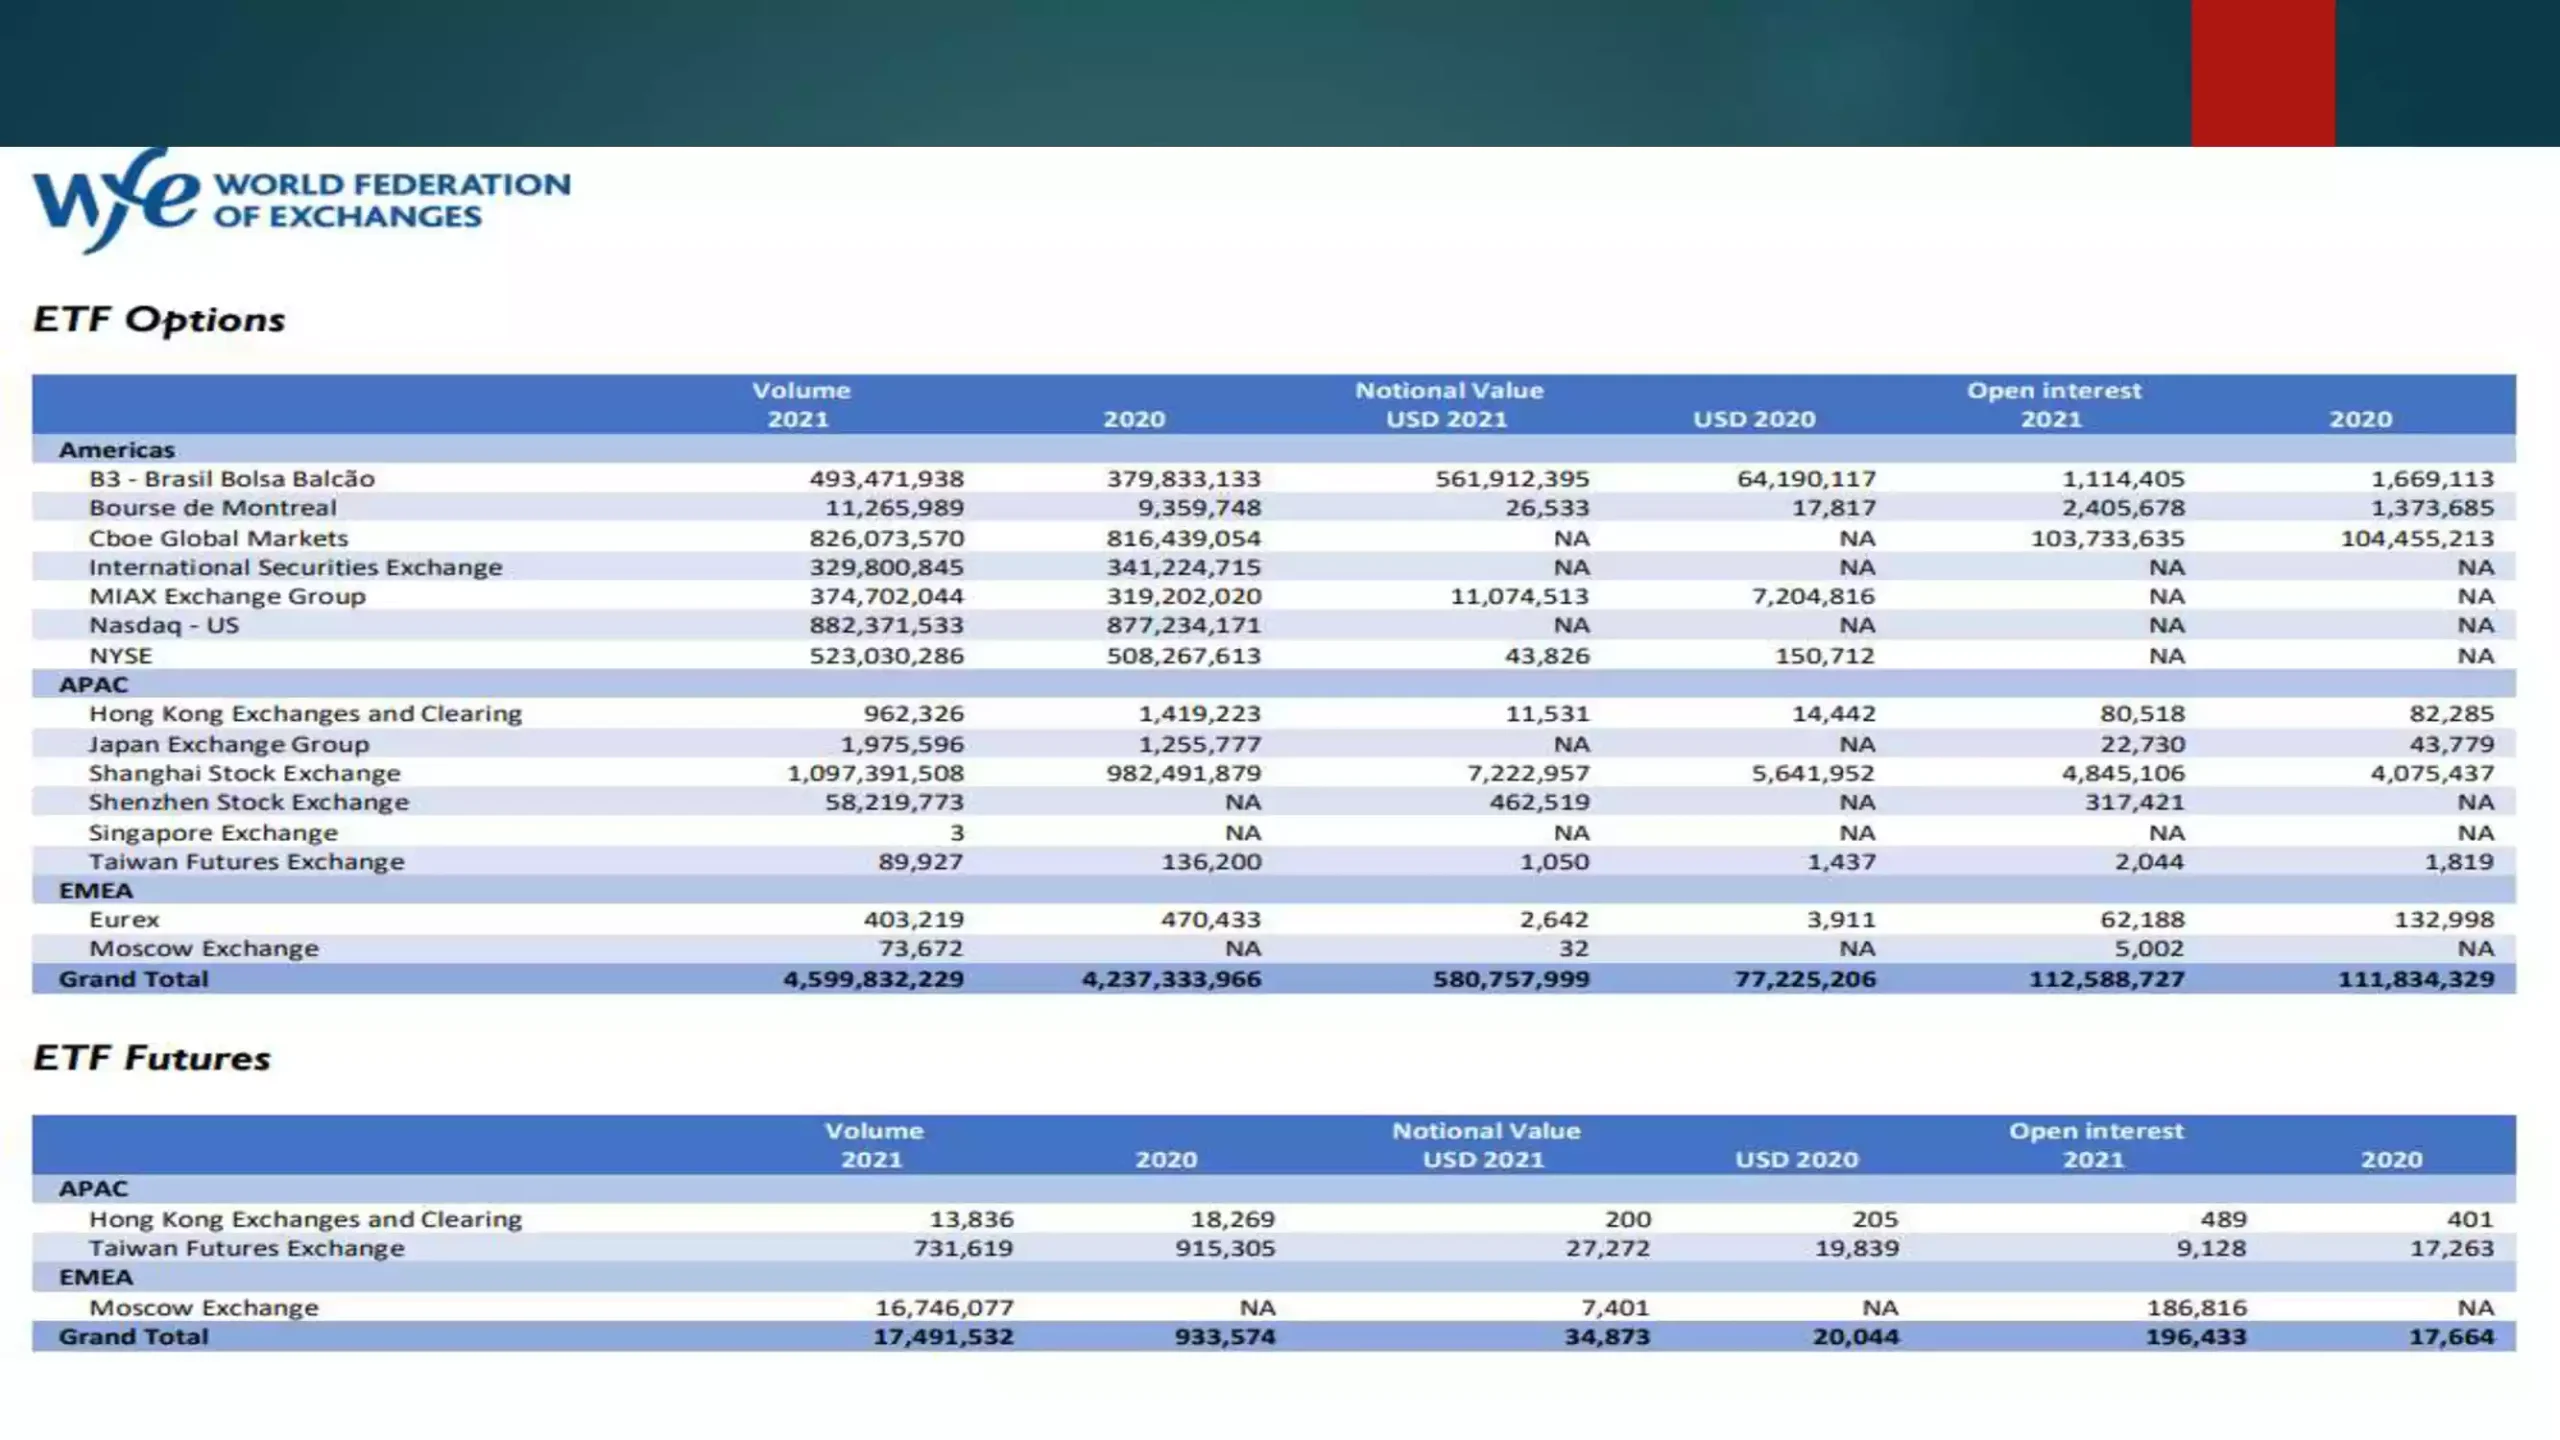Click the value 374,702,044
Image resolution: width=2560 pixels, height=1440 pixels.
pos(887,596)
